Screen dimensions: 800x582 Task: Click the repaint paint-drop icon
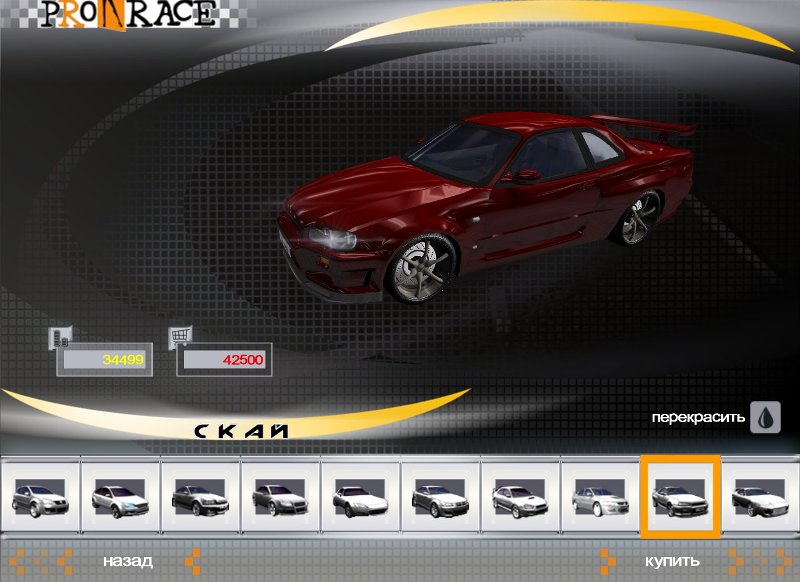coord(765,416)
